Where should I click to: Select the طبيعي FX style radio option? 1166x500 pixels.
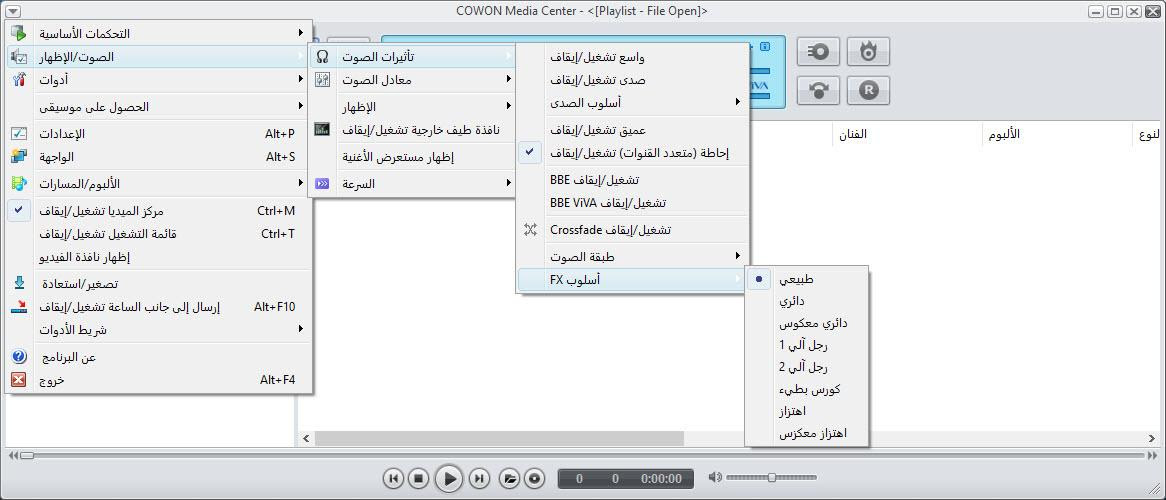coord(807,279)
